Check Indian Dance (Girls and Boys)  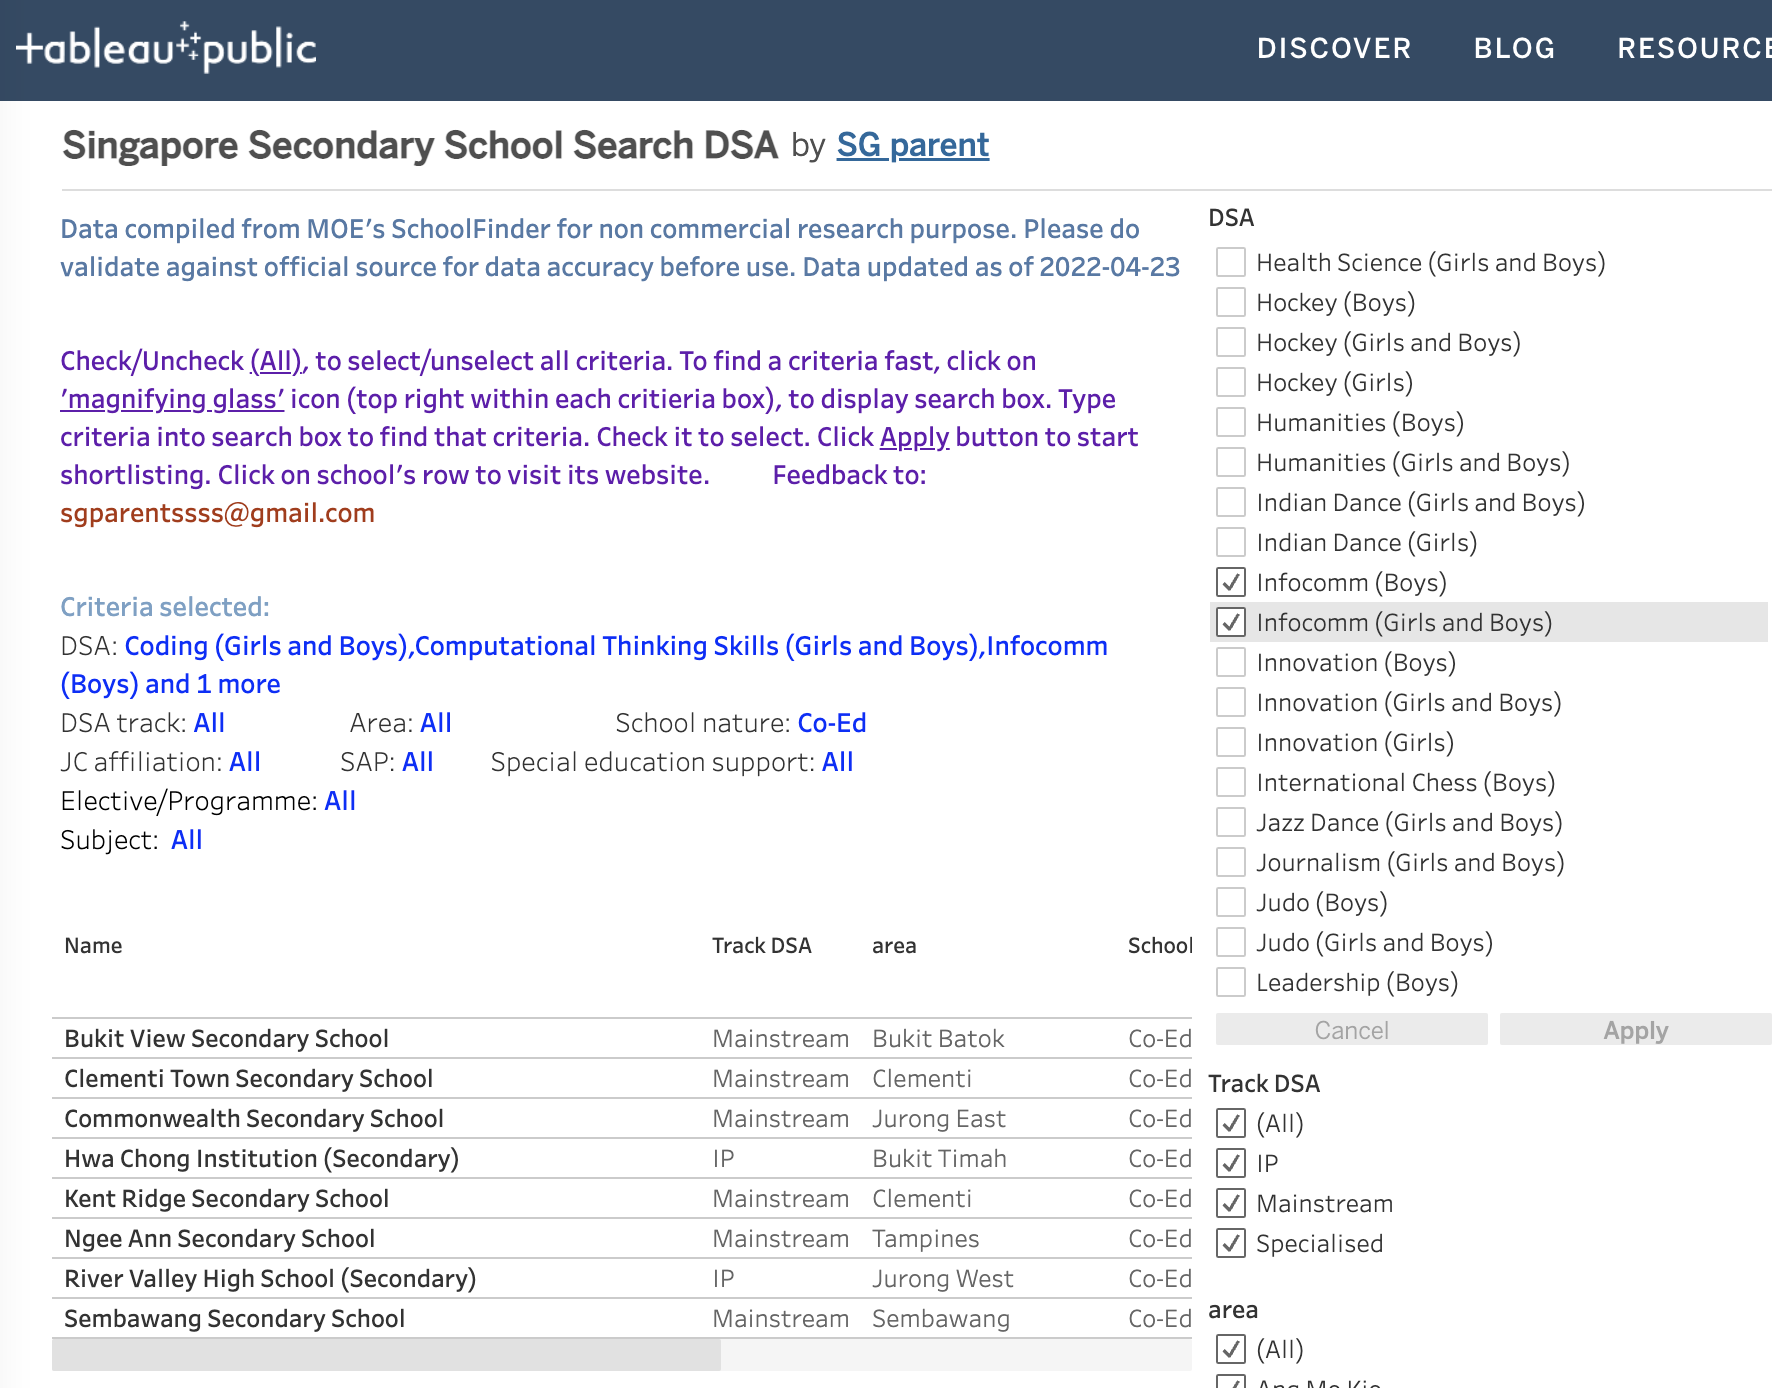[x=1231, y=502]
